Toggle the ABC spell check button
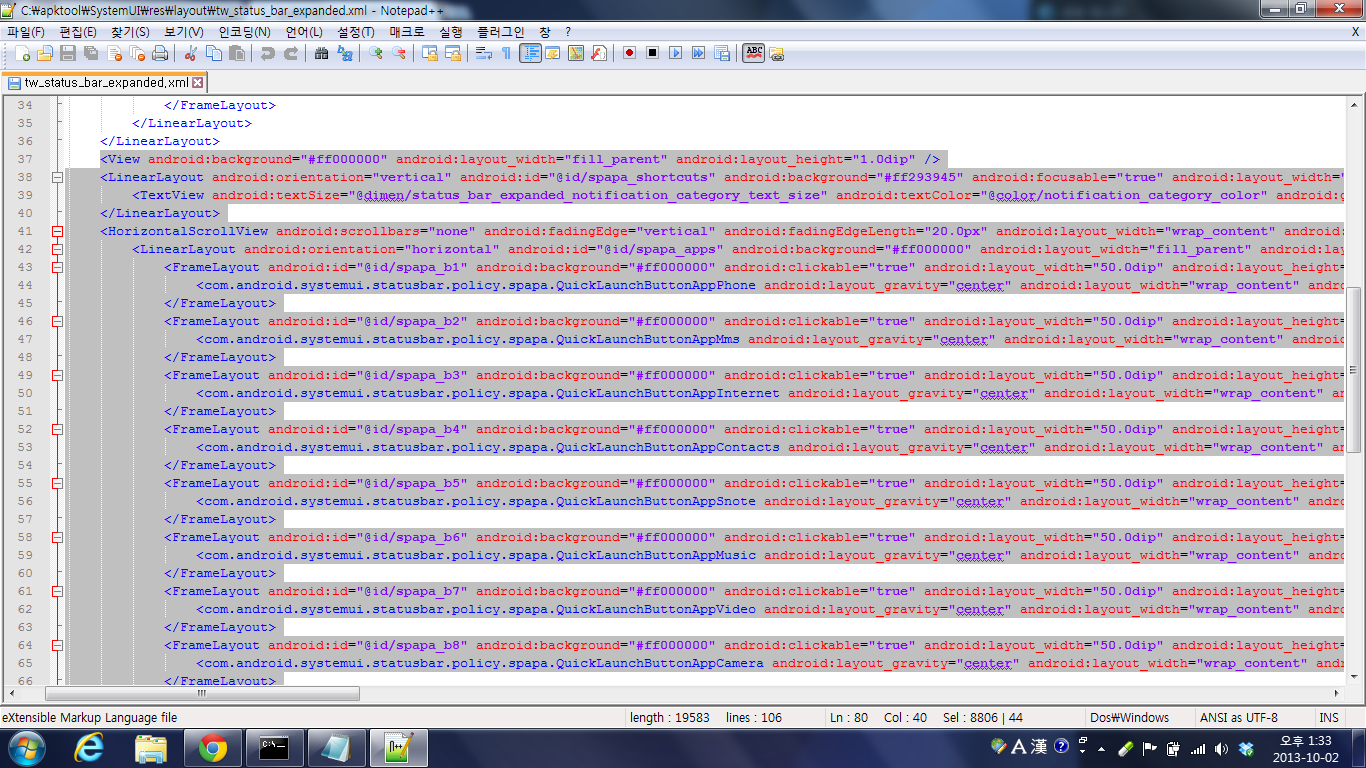1366x768 pixels. (753, 53)
